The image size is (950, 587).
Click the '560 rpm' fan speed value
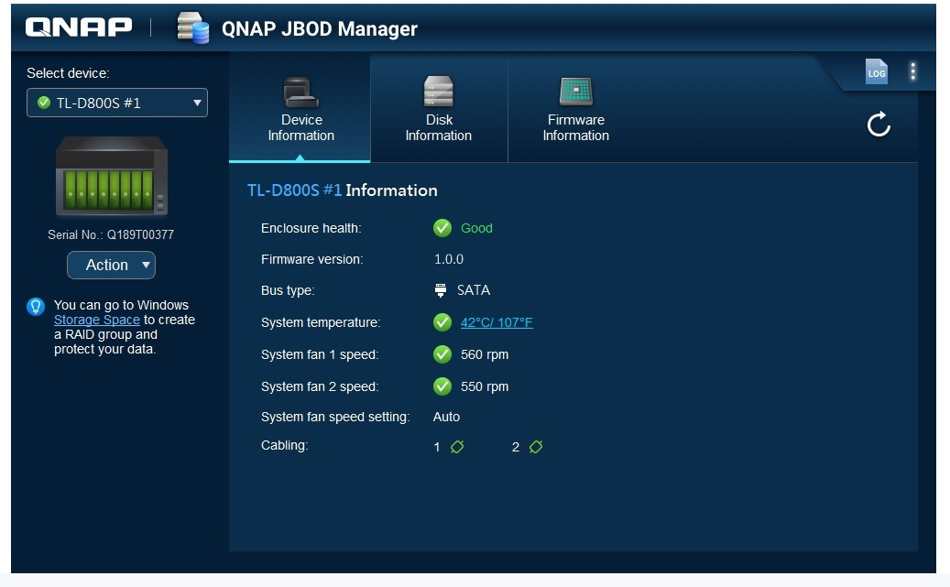[484, 354]
